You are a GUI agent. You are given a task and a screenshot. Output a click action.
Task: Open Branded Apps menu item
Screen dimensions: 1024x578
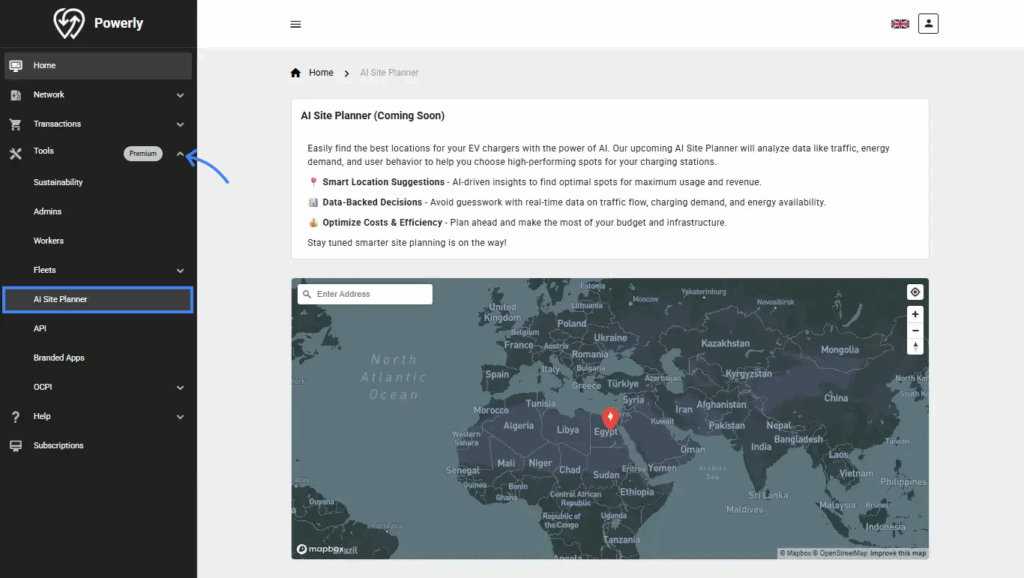[59, 357]
